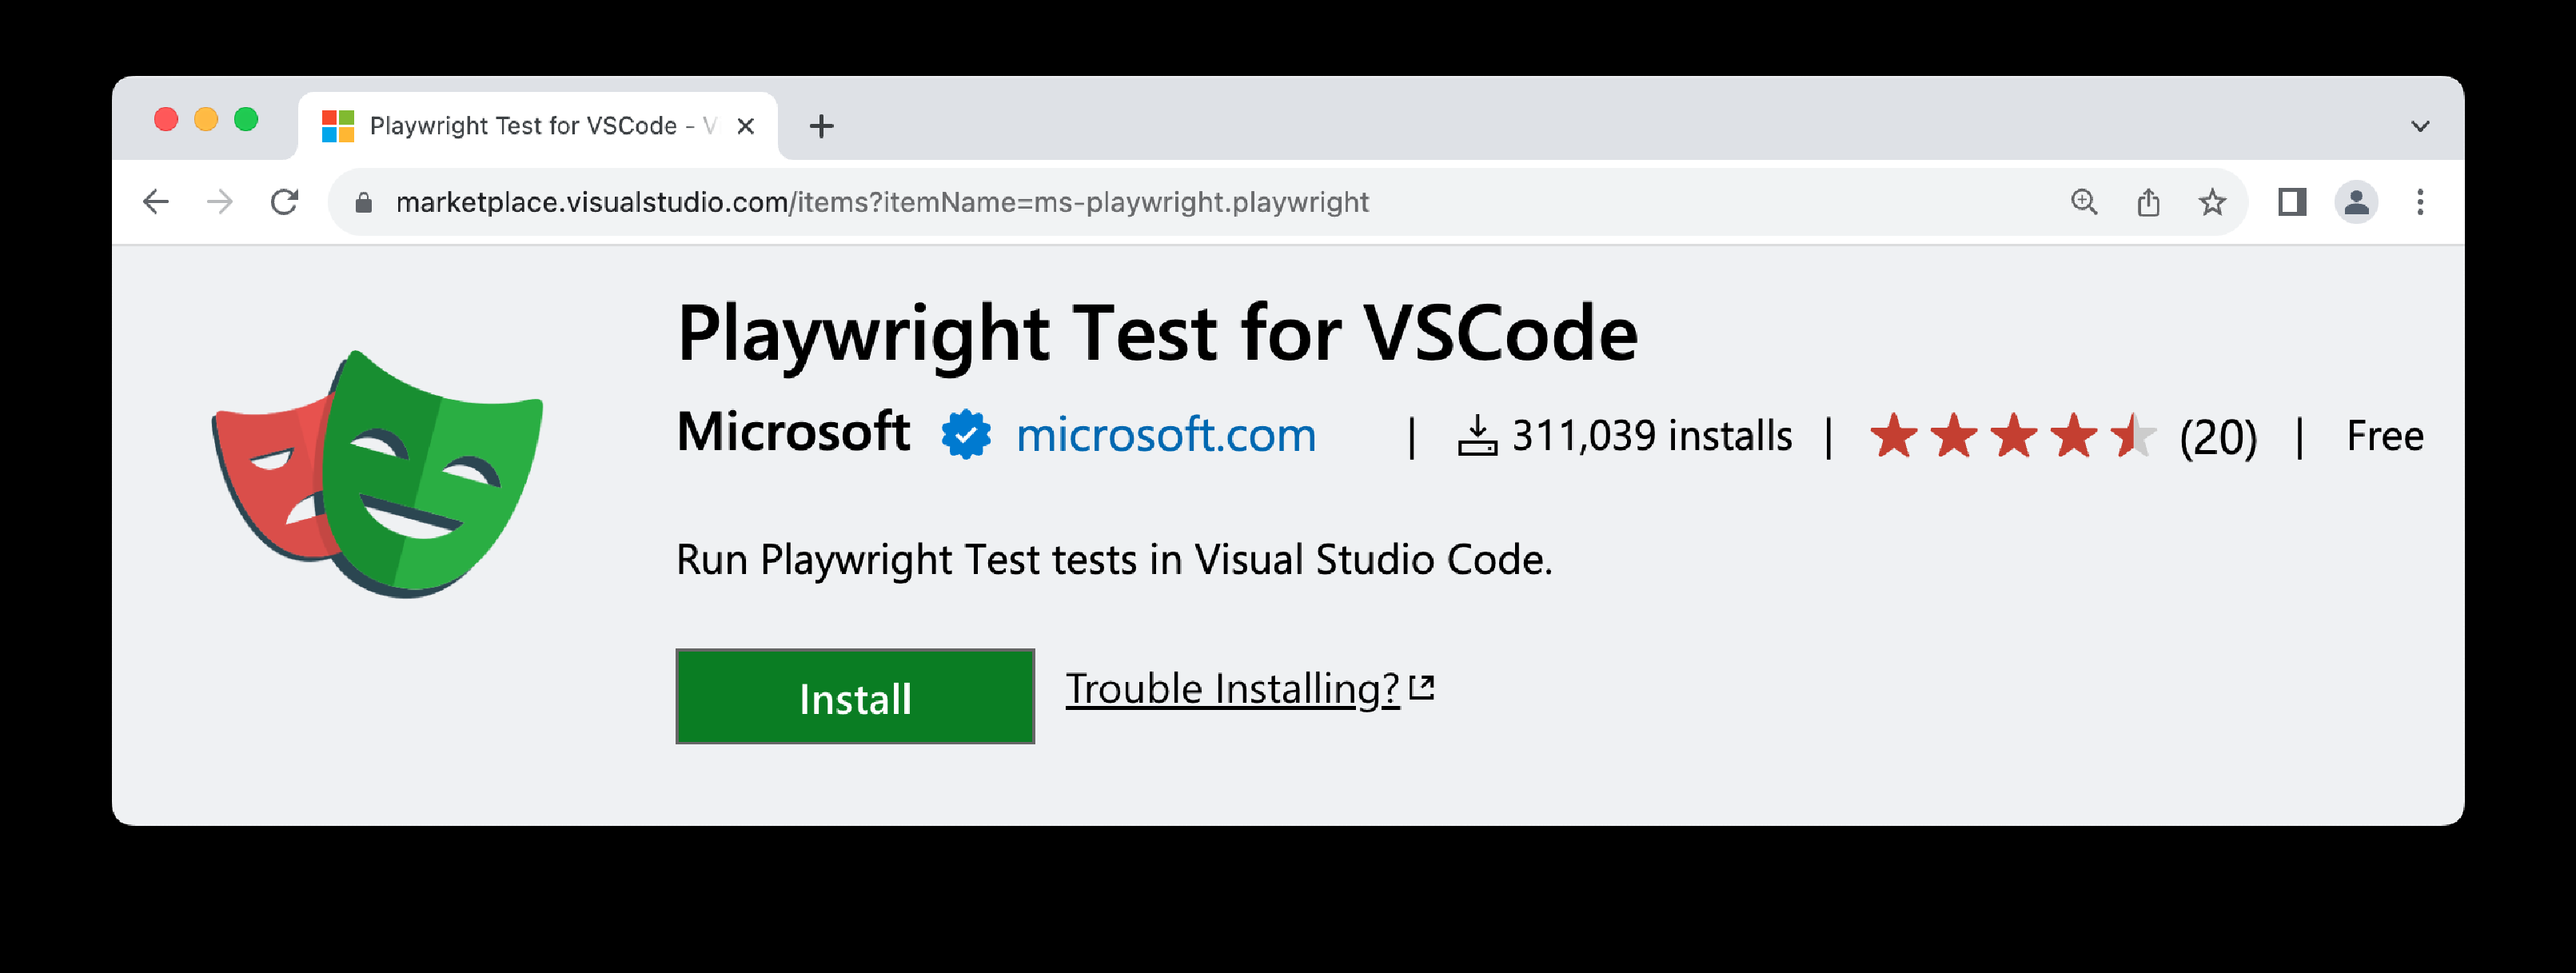Click the Playwright masks logo image
This screenshot has height=973, width=2576.
click(x=378, y=474)
